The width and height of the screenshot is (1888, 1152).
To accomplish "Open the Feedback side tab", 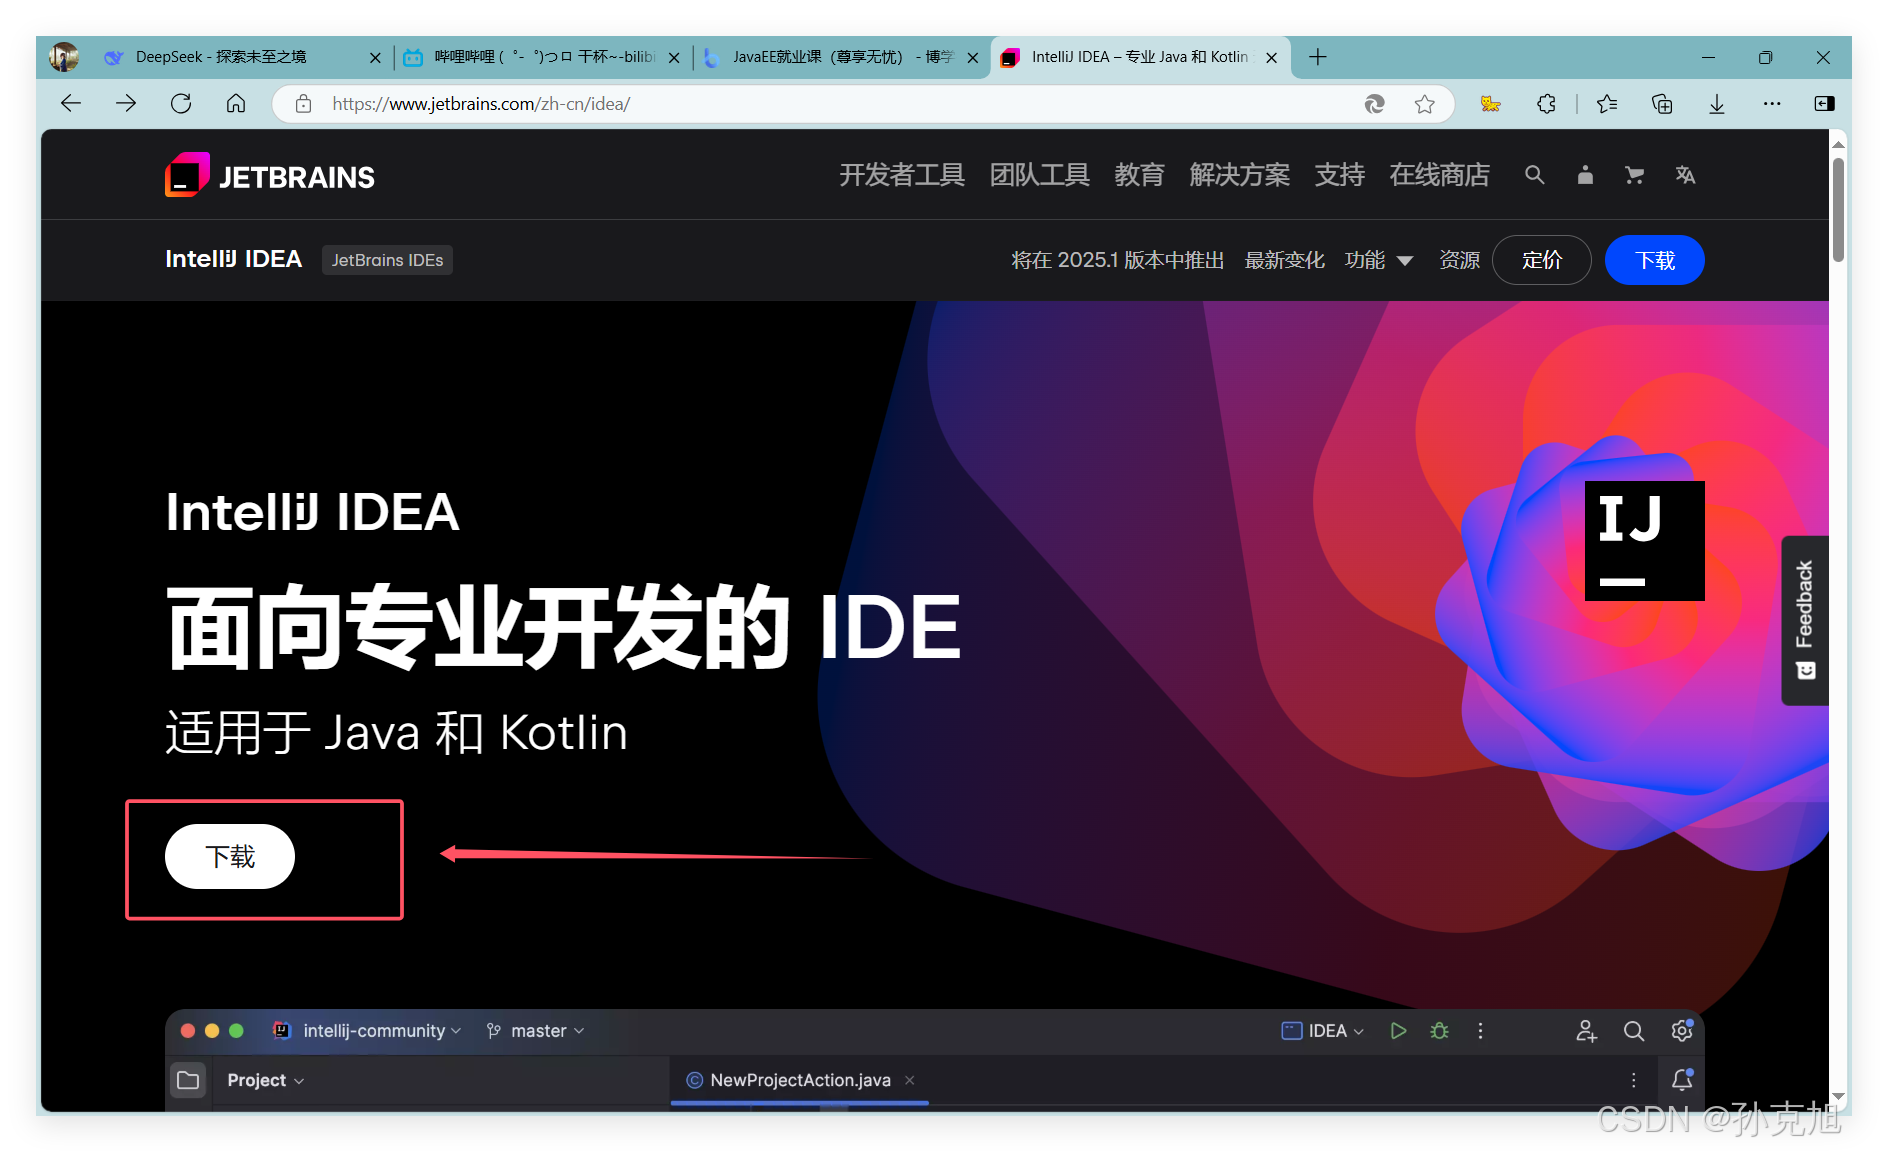I will click(1805, 620).
